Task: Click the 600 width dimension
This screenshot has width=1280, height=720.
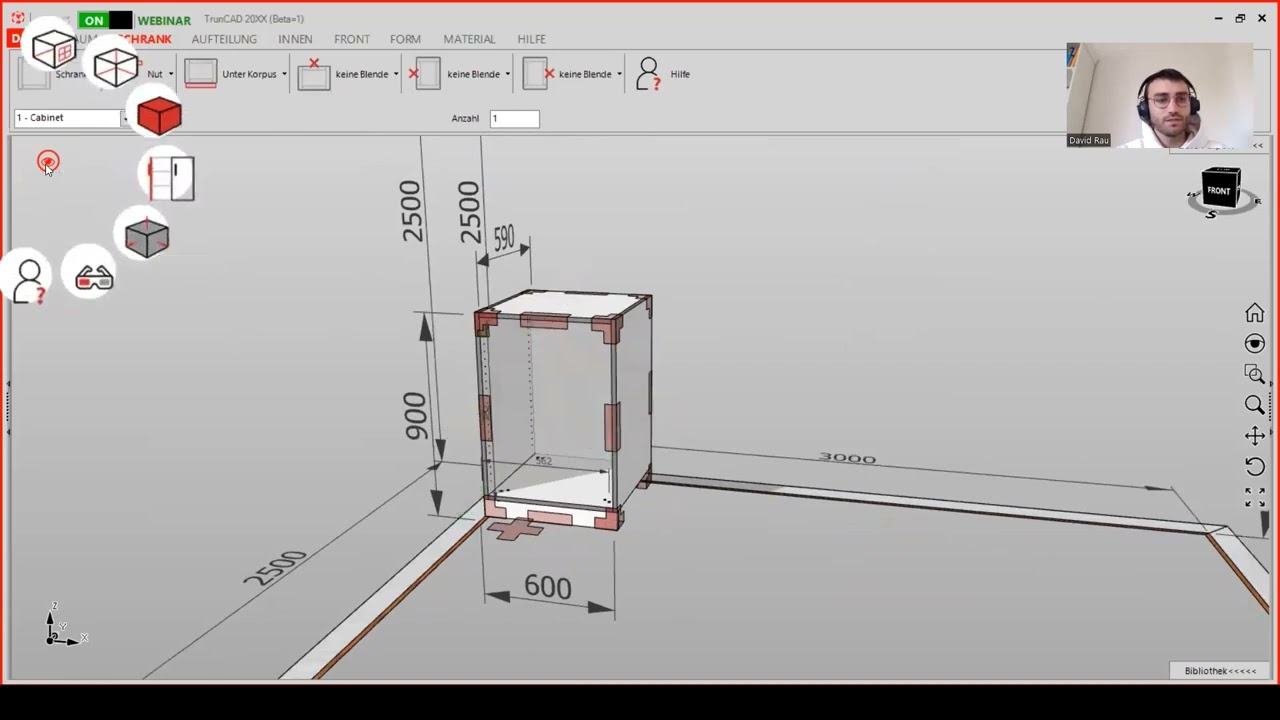Action: pyautogui.click(x=548, y=587)
